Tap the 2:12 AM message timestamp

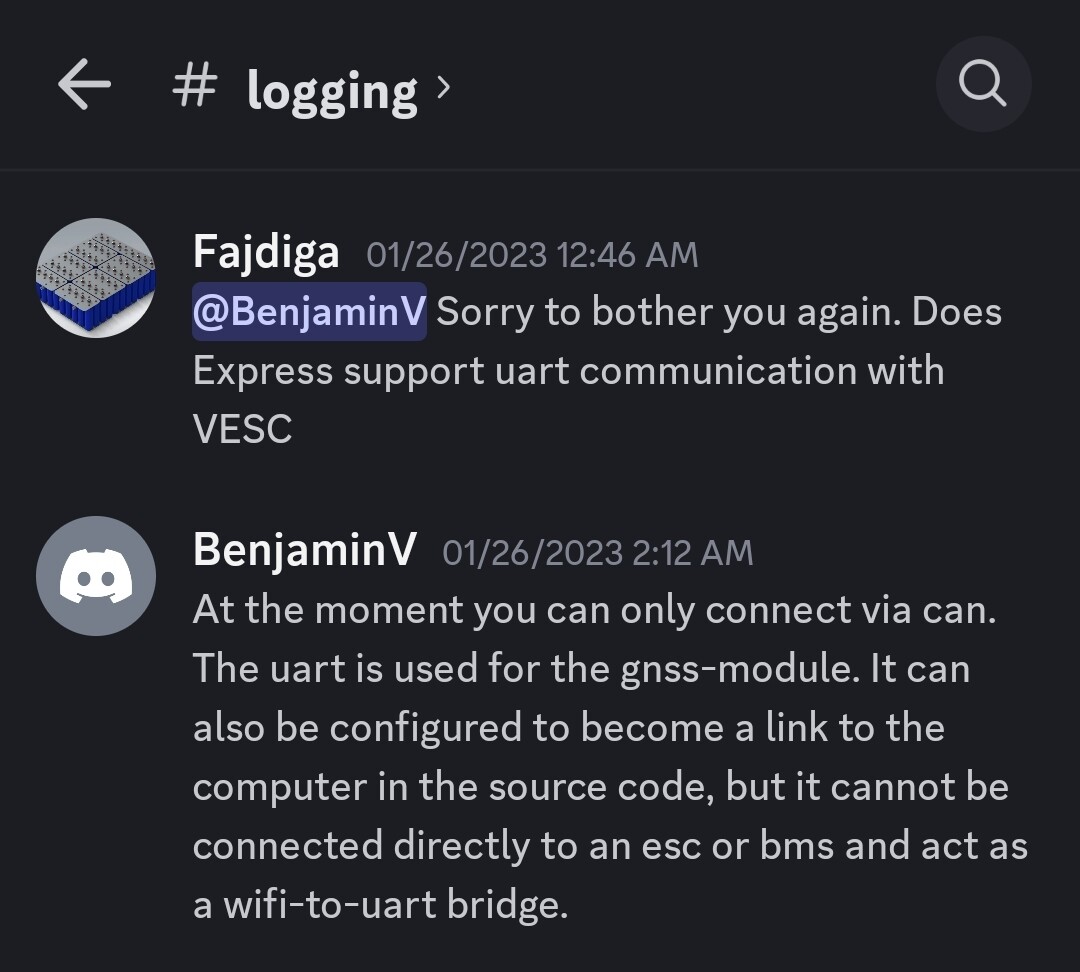(597, 552)
